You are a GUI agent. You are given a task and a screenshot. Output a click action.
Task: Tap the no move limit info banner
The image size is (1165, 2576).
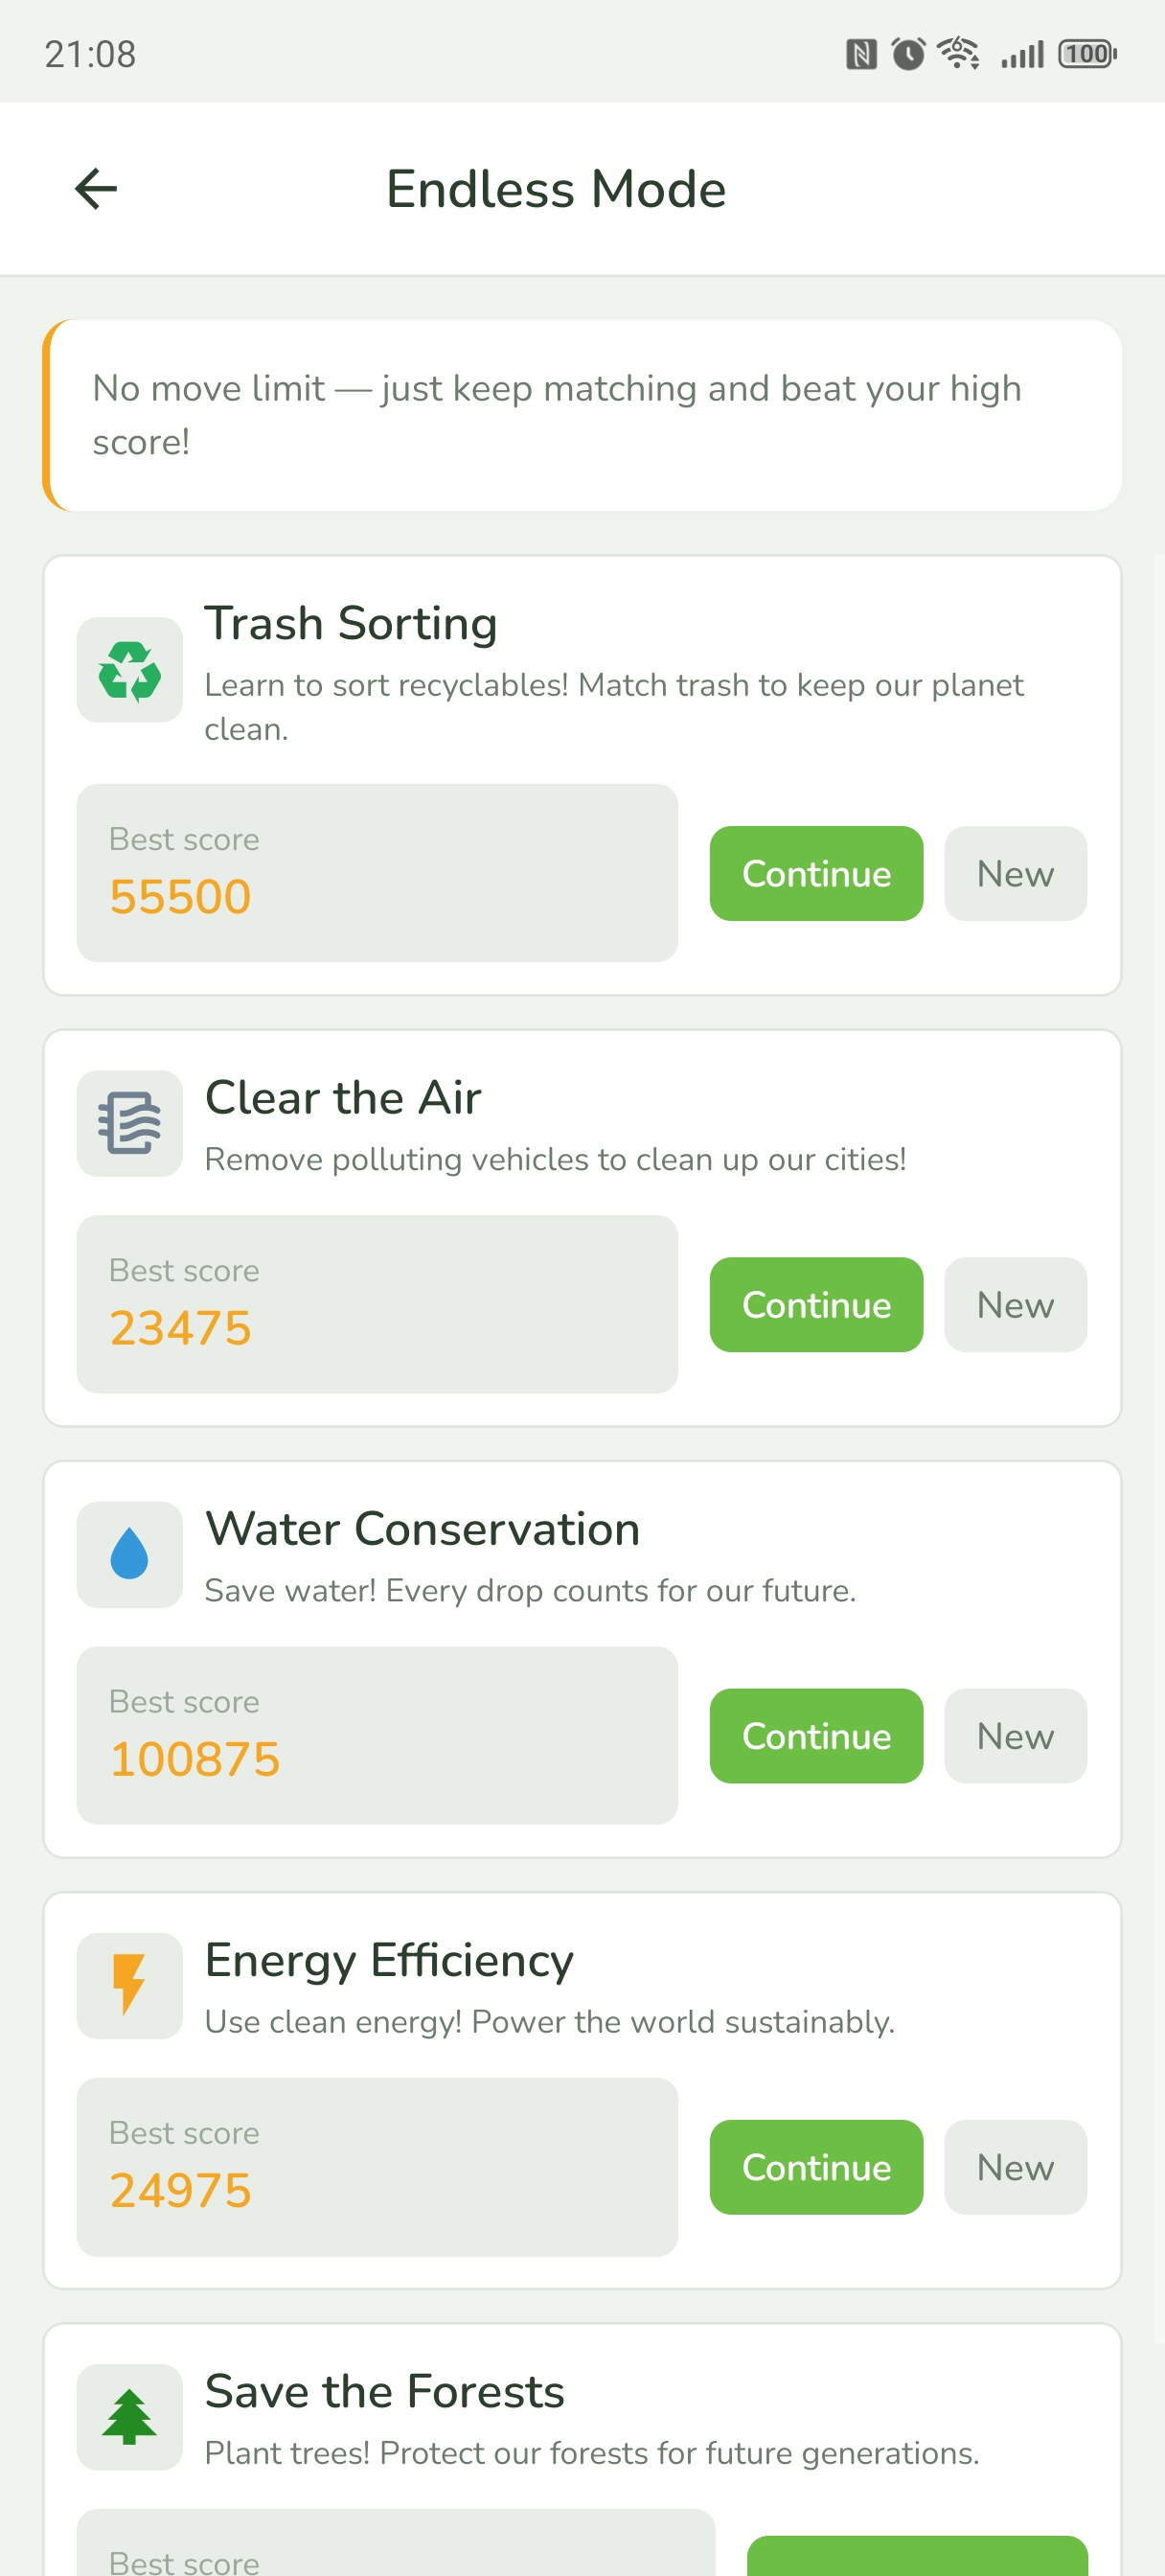click(x=582, y=415)
